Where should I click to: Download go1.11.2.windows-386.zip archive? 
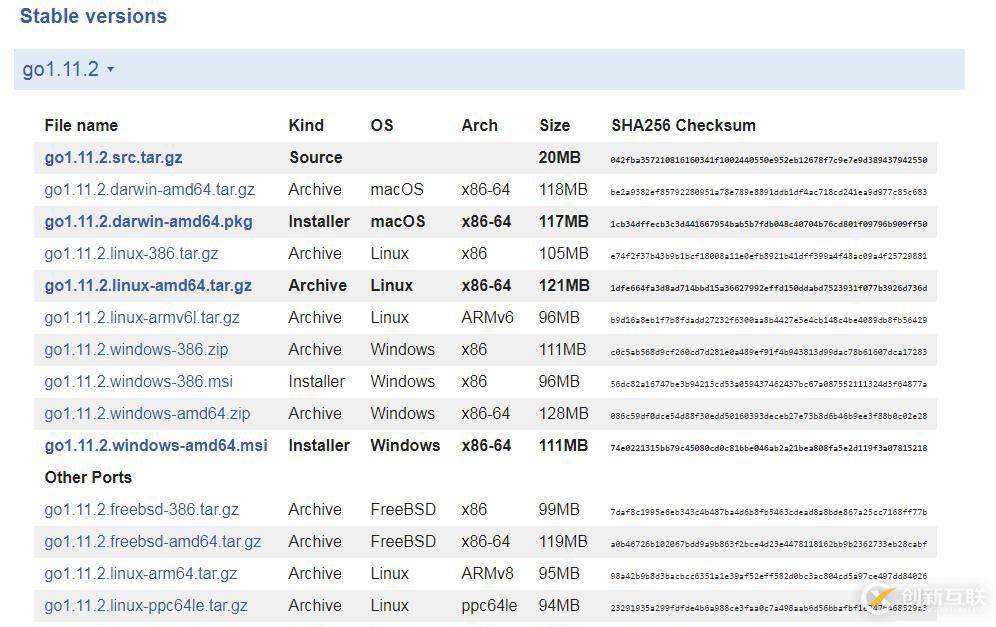136,350
